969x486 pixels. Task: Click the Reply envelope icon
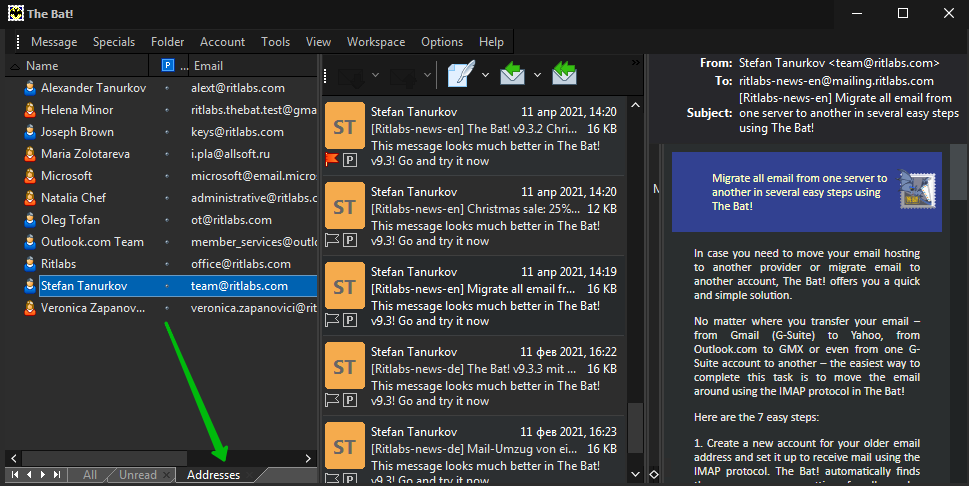512,74
